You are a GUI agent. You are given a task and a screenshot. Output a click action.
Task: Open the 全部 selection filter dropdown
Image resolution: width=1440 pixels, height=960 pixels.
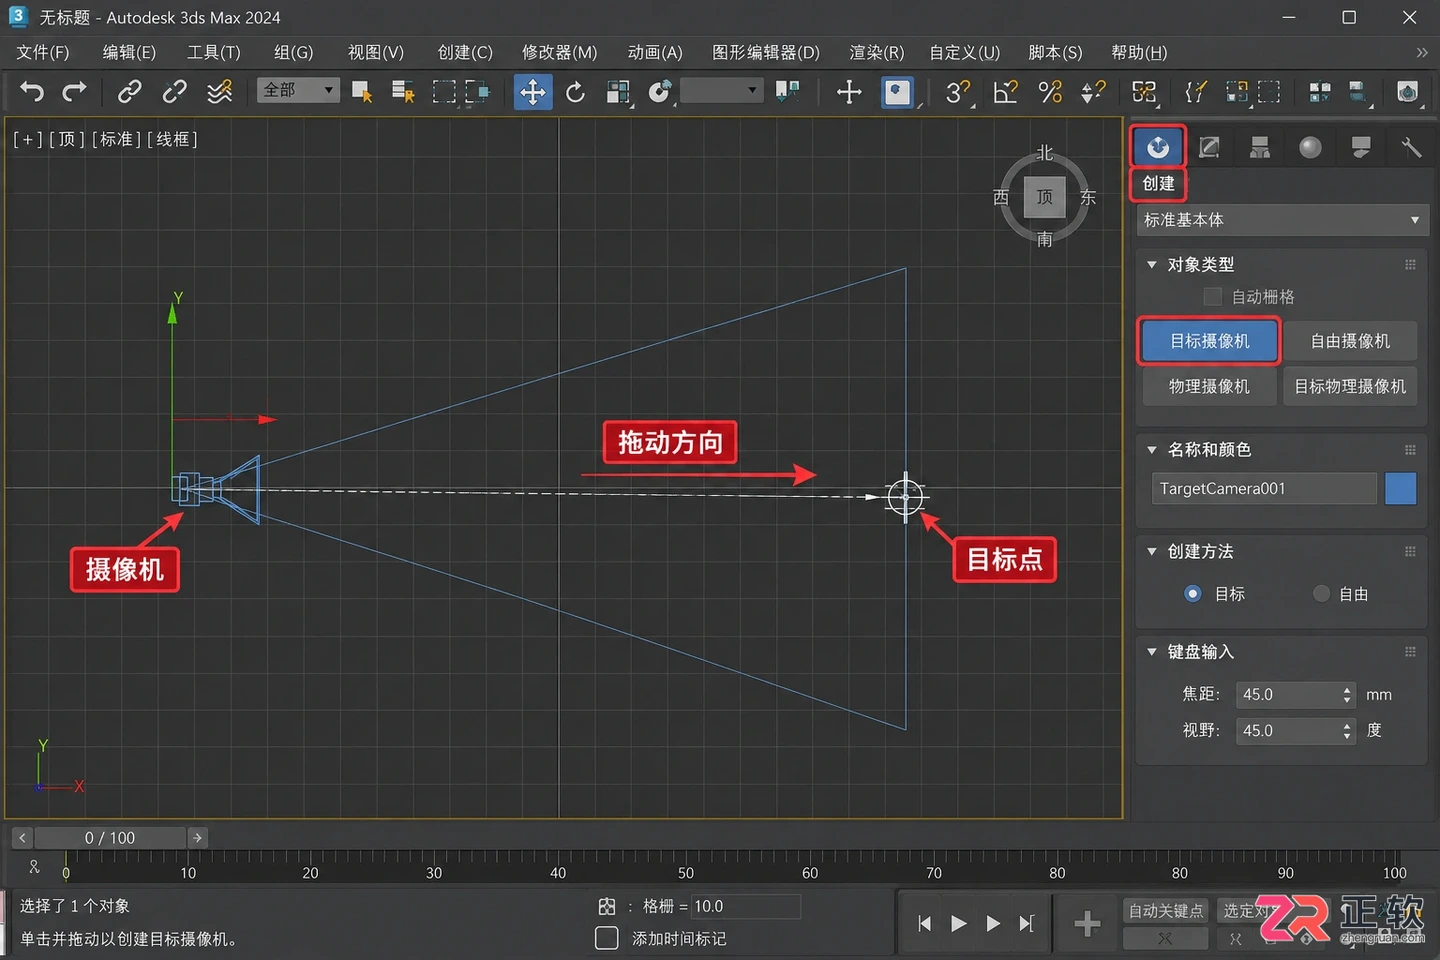298,90
